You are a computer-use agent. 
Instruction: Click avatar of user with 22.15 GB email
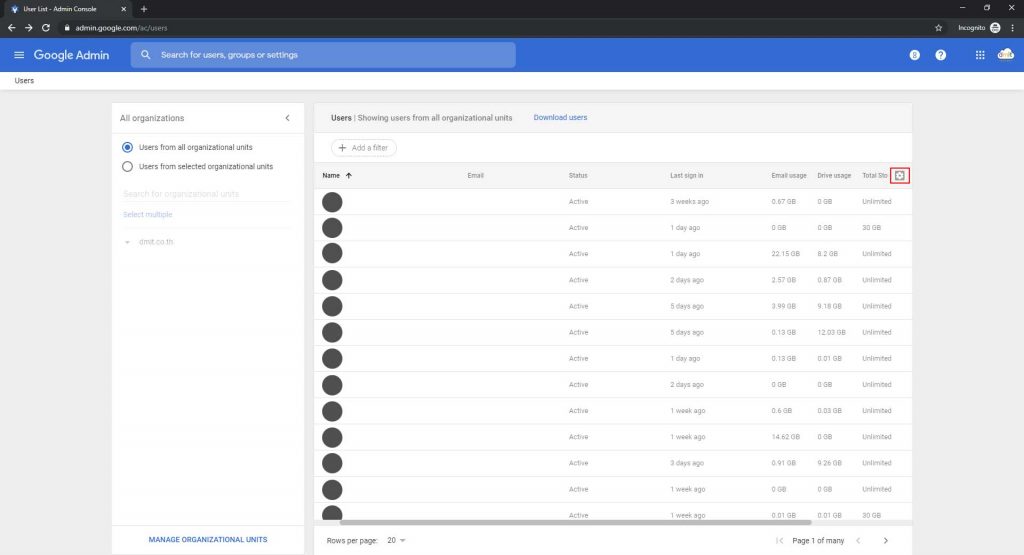tap(332, 253)
